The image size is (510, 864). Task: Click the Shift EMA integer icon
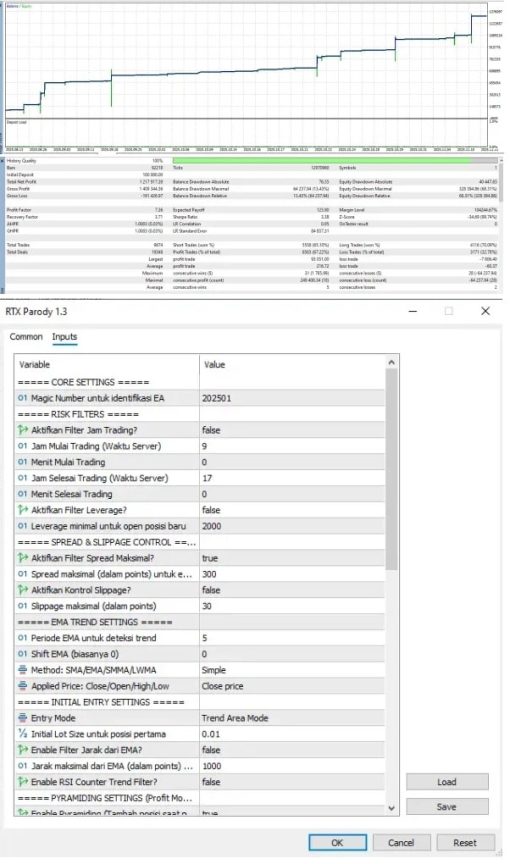click(x=23, y=654)
